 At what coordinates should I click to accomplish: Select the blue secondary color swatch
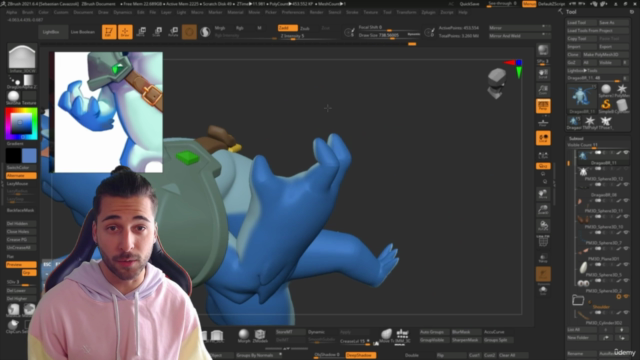click(x=29, y=155)
